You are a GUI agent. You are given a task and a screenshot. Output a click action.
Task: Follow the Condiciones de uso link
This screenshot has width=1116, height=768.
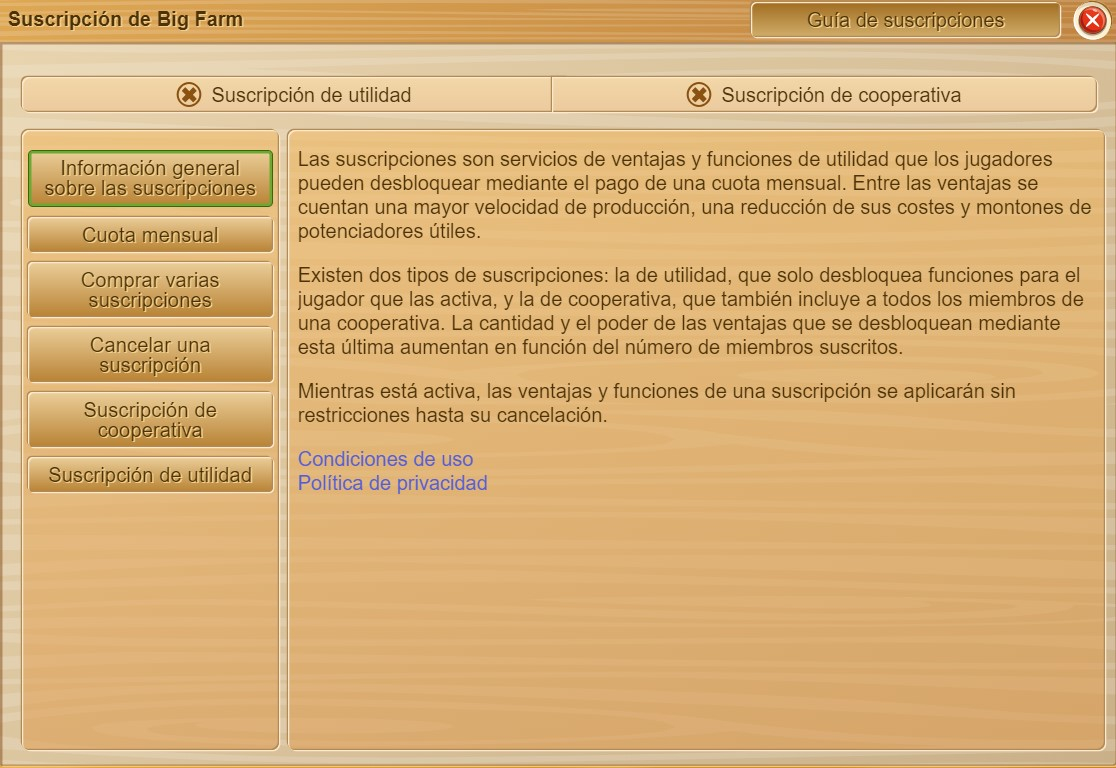click(385, 459)
